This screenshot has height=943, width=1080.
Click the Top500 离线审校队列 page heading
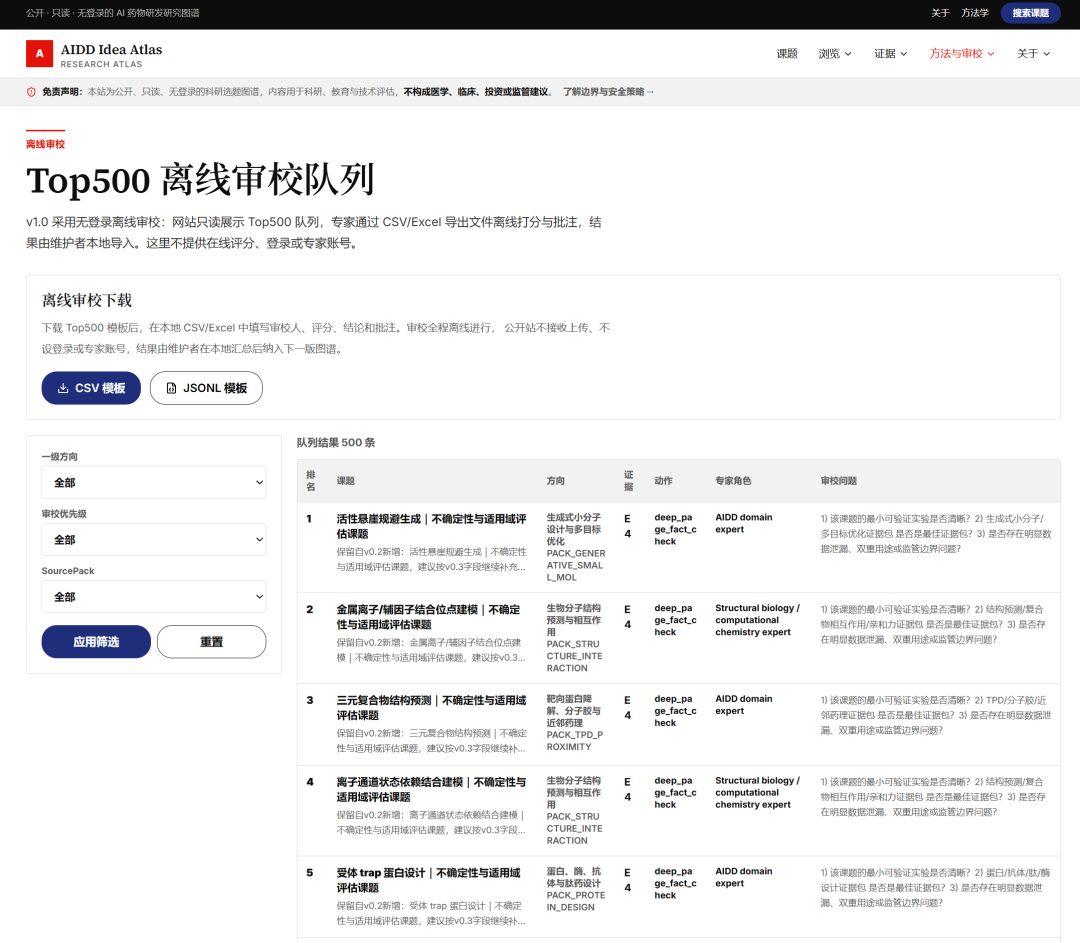point(200,180)
